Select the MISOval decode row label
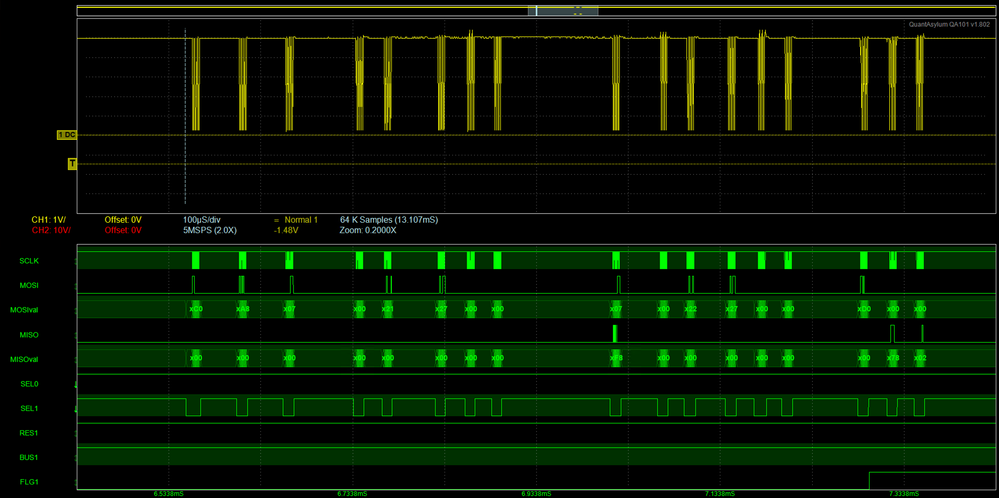Image resolution: width=999 pixels, height=498 pixels. click(26, 359)
